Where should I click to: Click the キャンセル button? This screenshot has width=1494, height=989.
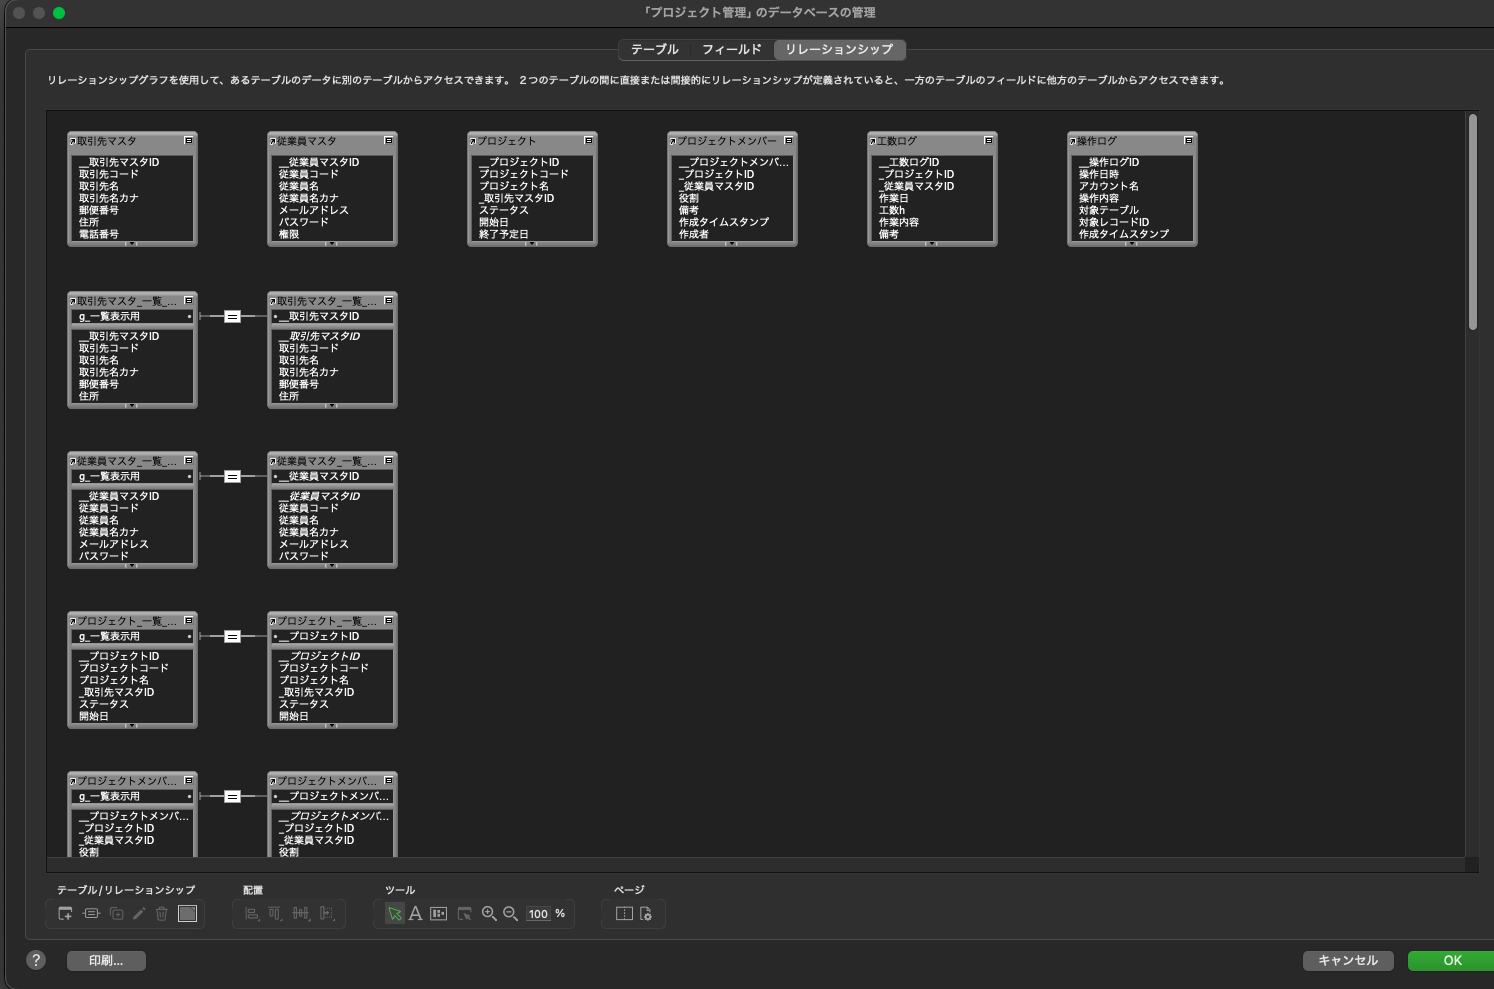click(1348, 961)
